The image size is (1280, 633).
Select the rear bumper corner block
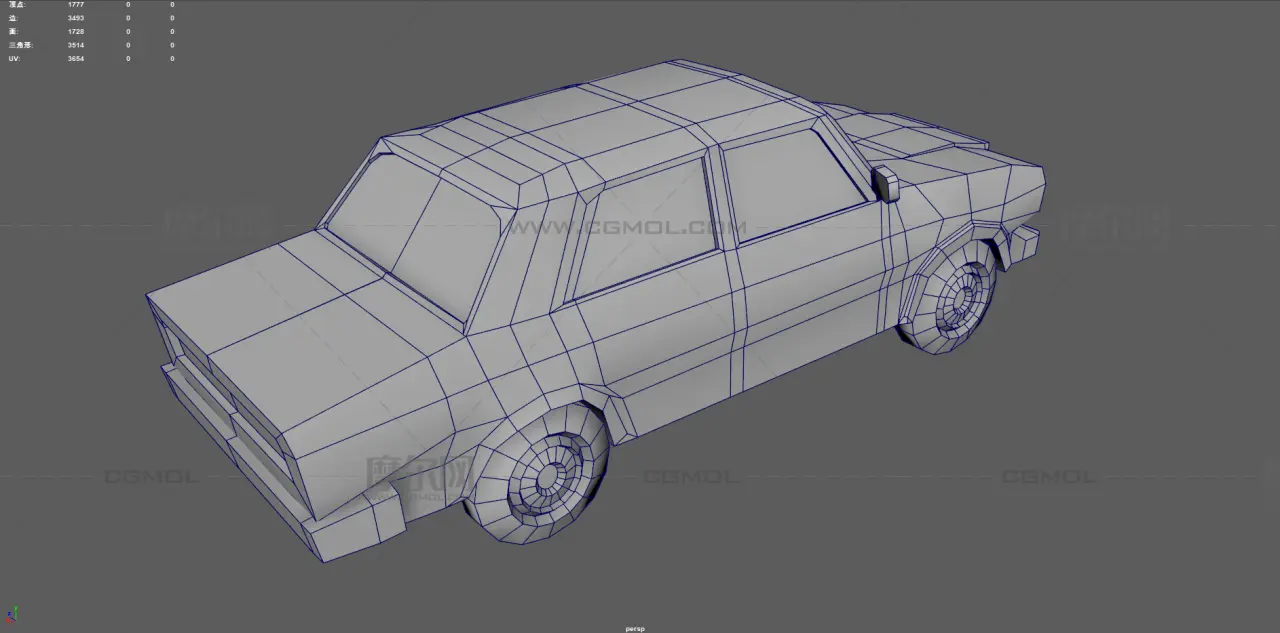point(1025,242)
